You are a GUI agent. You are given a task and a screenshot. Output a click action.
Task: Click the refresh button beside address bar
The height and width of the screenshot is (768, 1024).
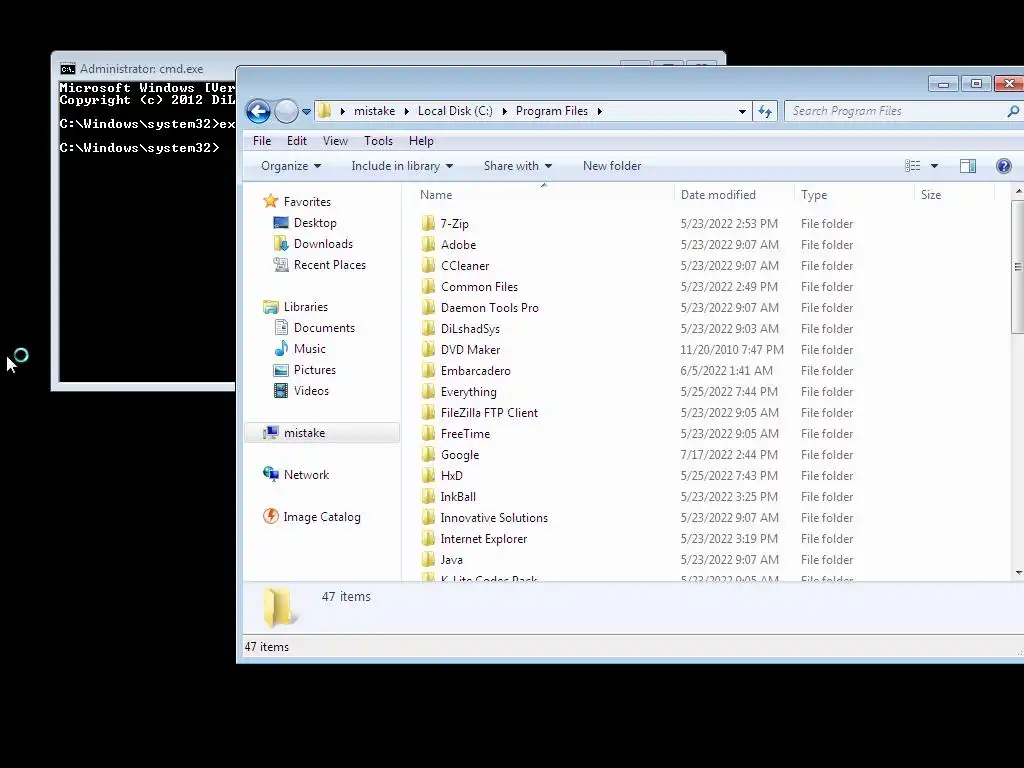pos(765,112)
